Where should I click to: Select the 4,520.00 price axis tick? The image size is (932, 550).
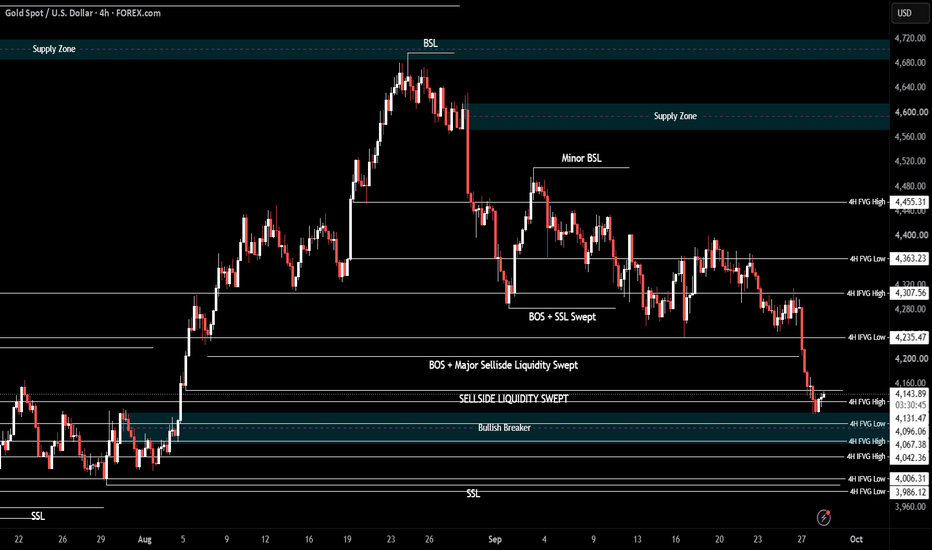[x=910, y=161]
